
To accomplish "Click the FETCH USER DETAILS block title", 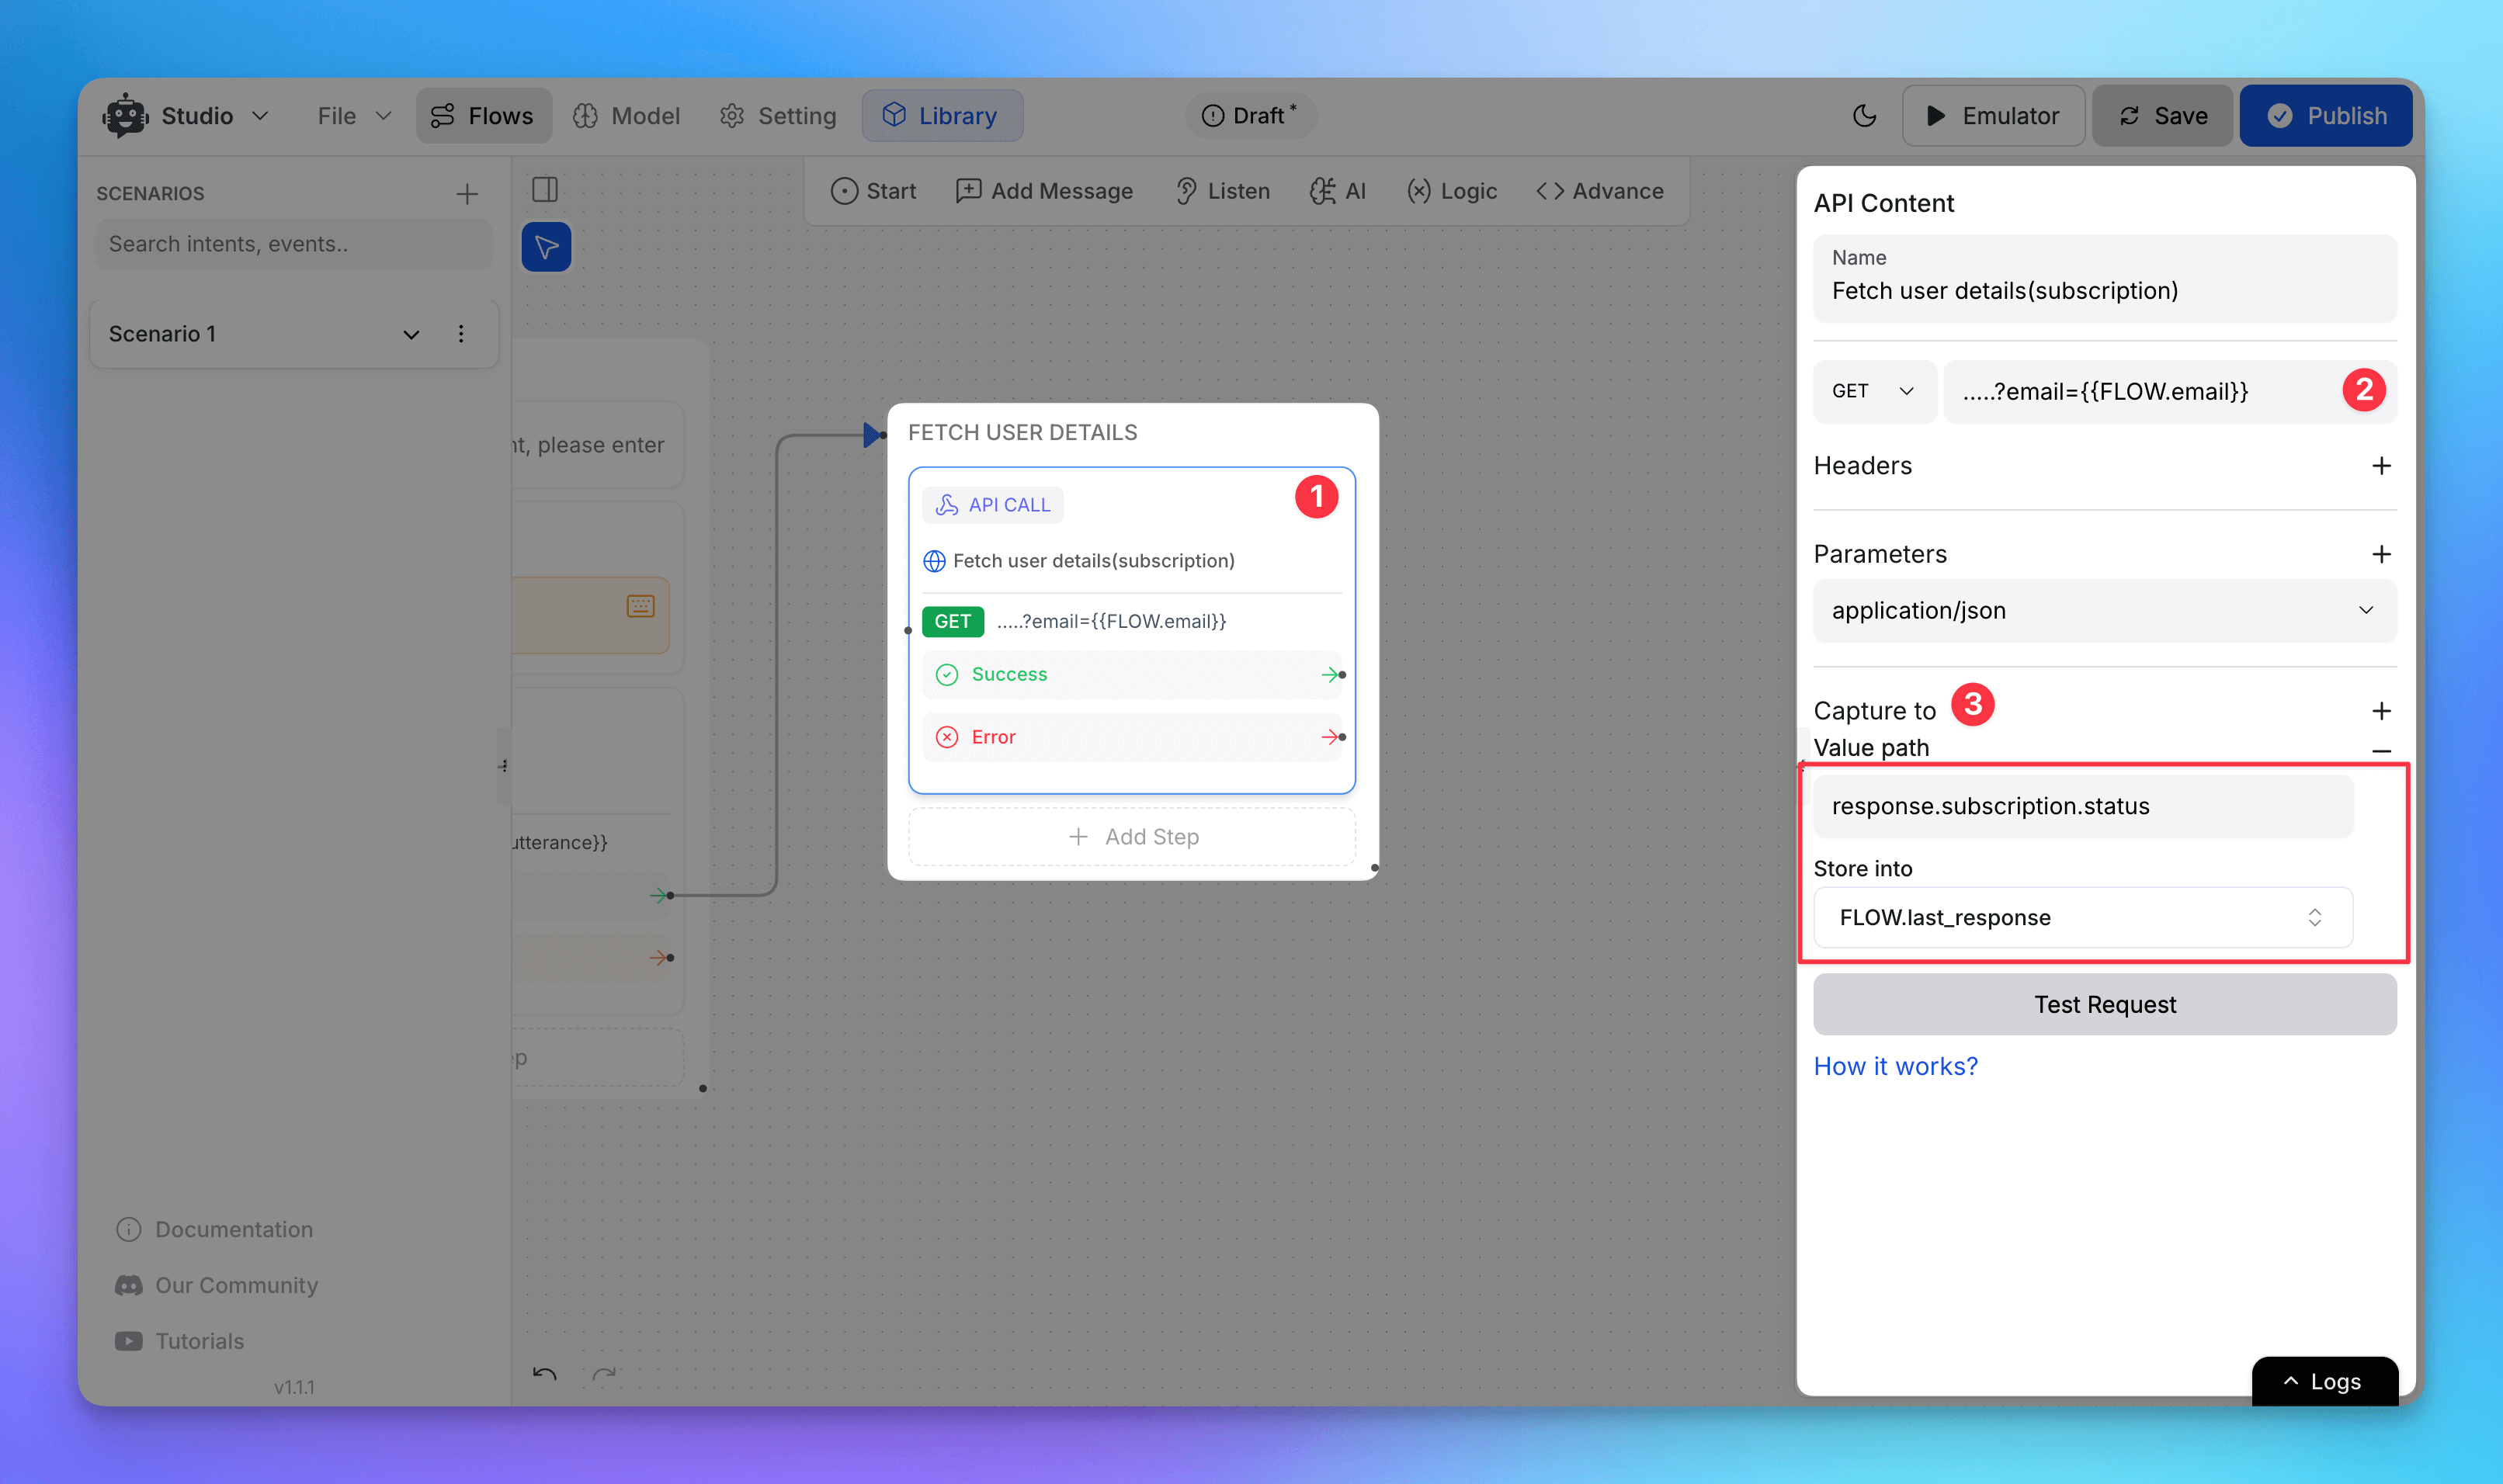I will pyautogui.click(x=1022, y=432).
